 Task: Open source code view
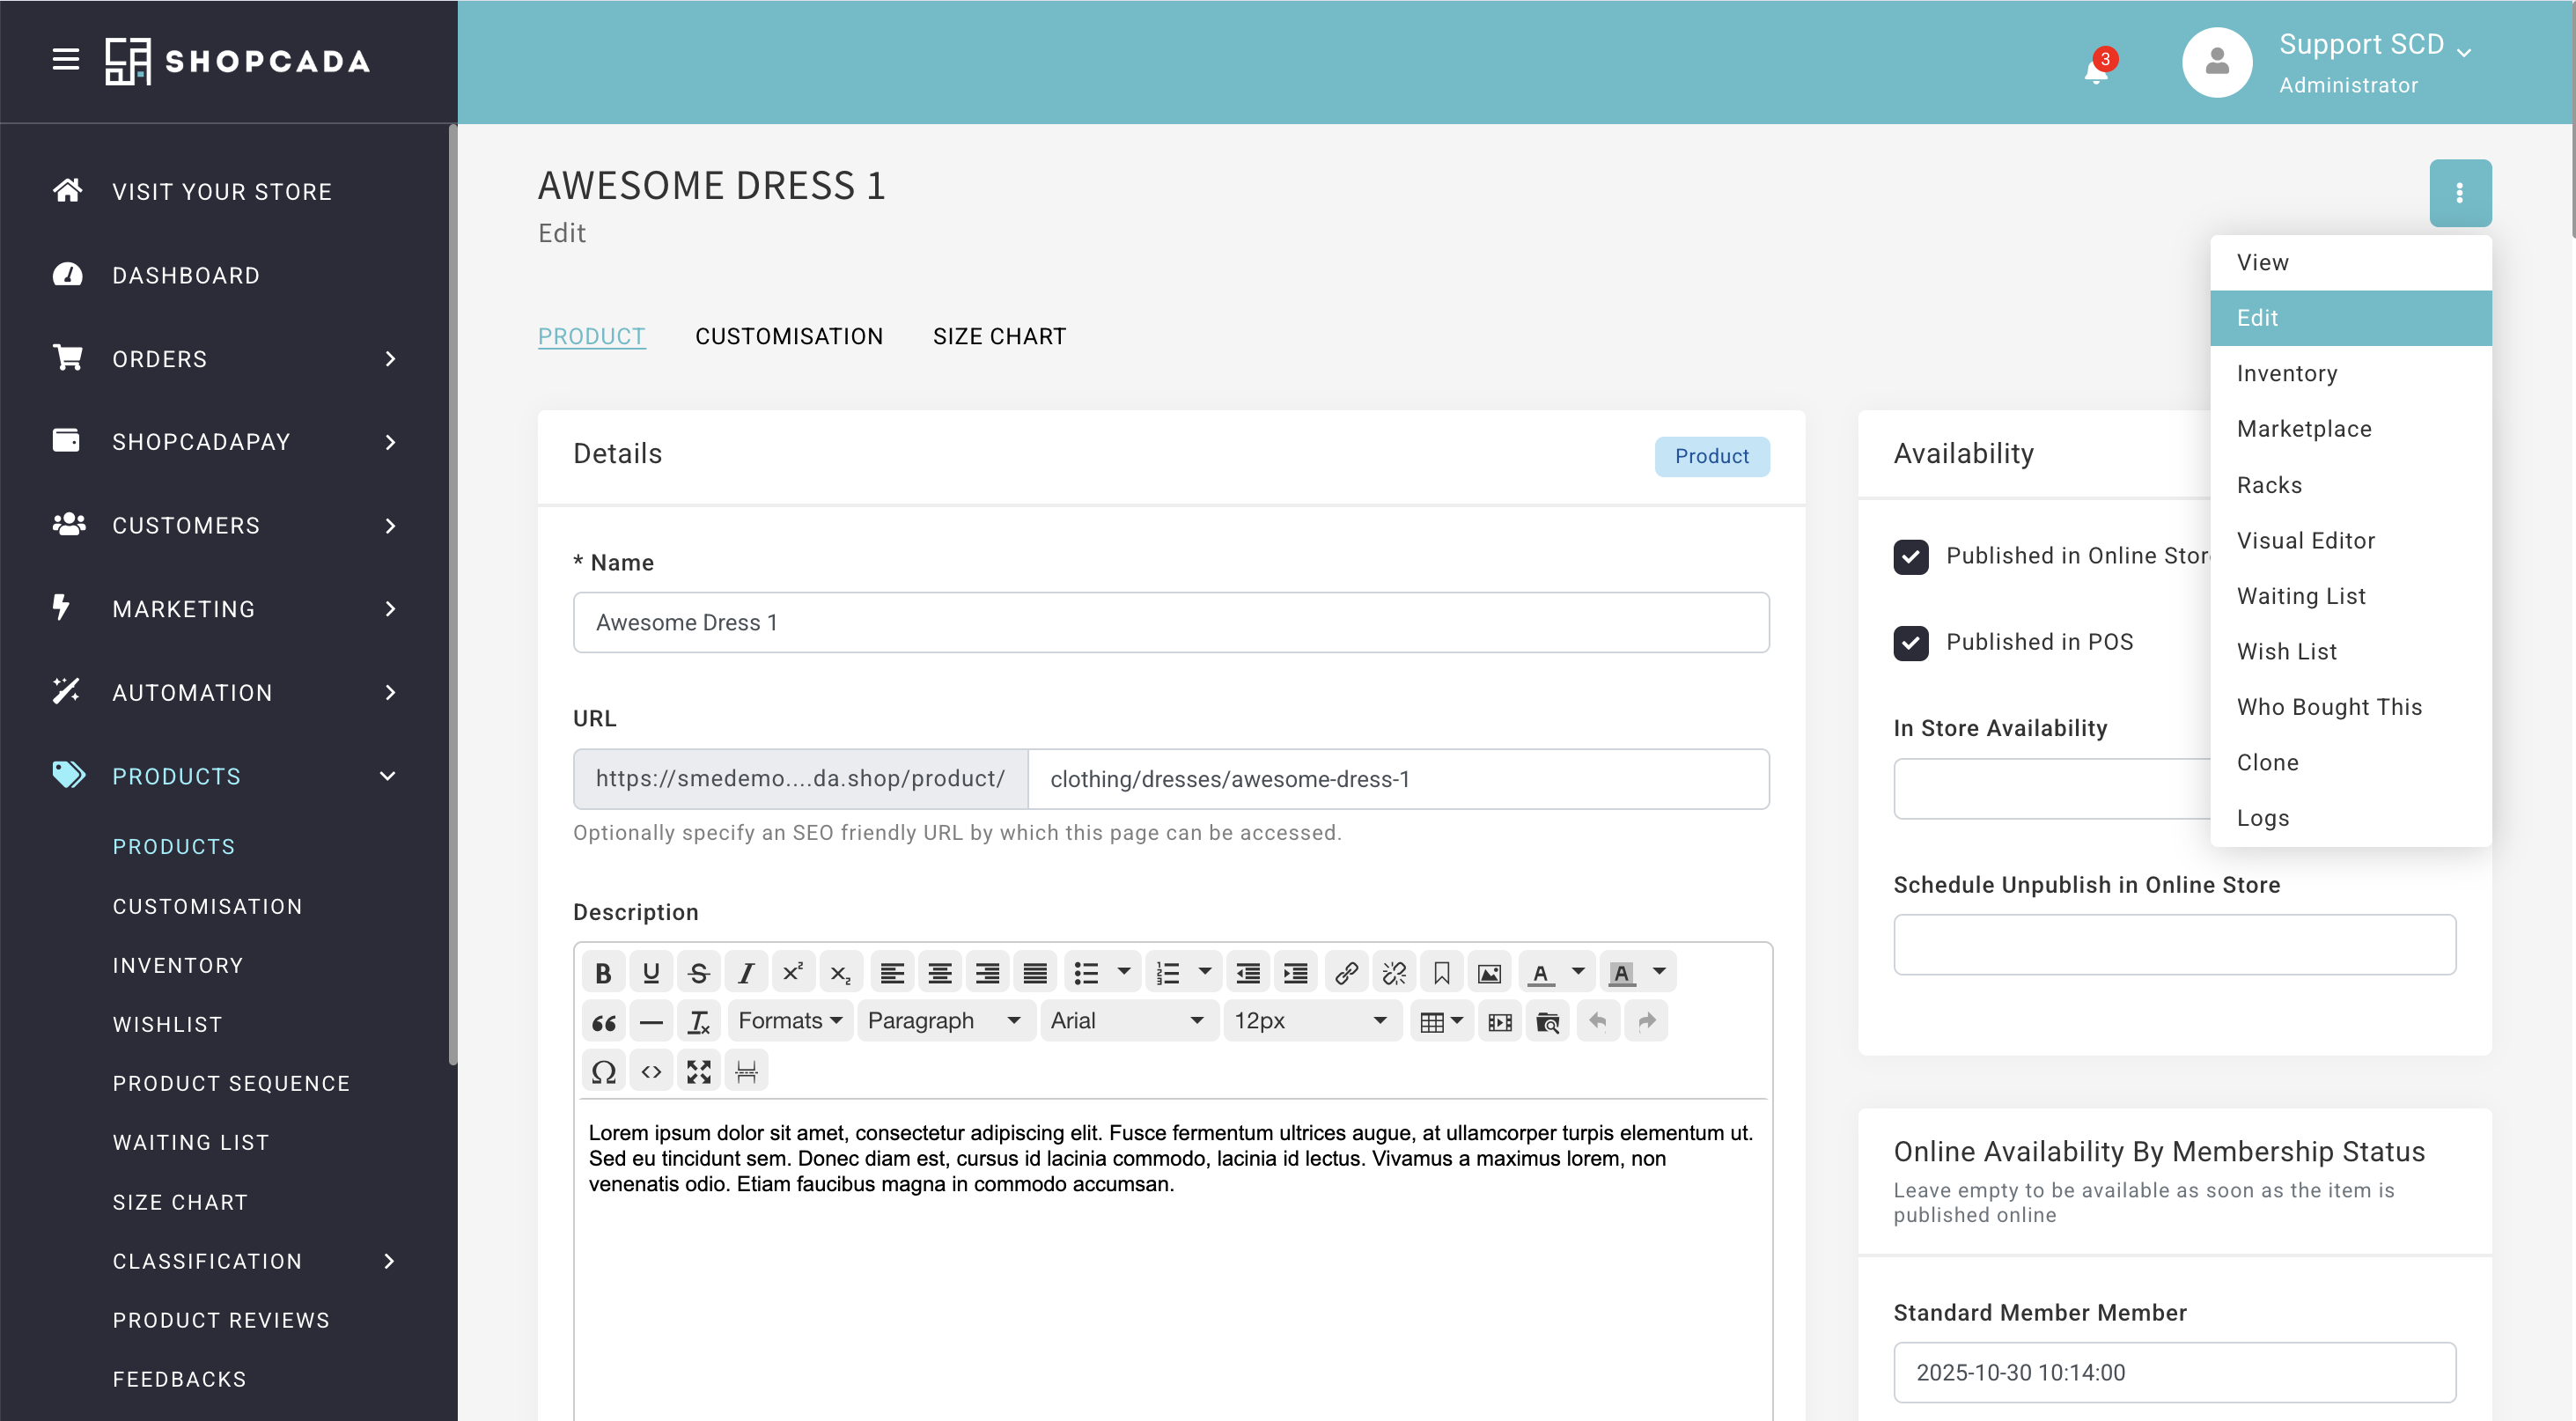pos(651,1071)
